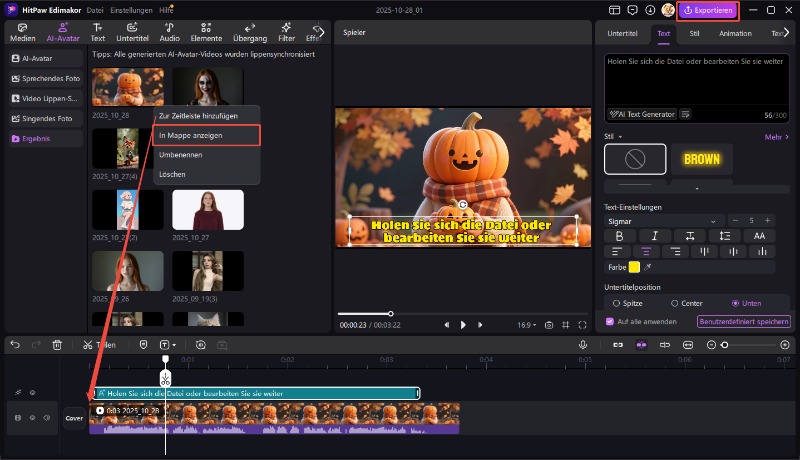The height and width of the screenshot is (460, 800).
Task: Select the Spitze position radio button
Action: (616, 303)
